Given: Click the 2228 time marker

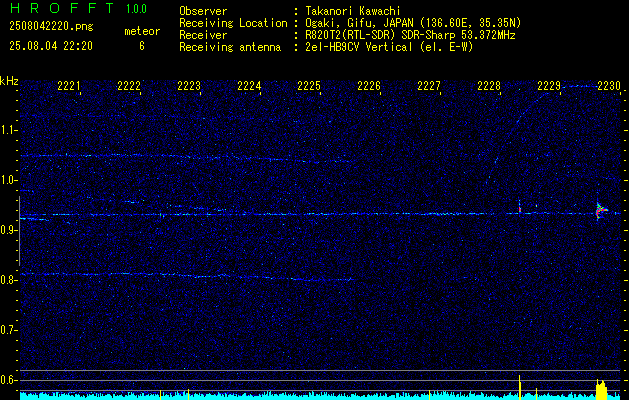Looking at the screenshot, I should point(489,86).
